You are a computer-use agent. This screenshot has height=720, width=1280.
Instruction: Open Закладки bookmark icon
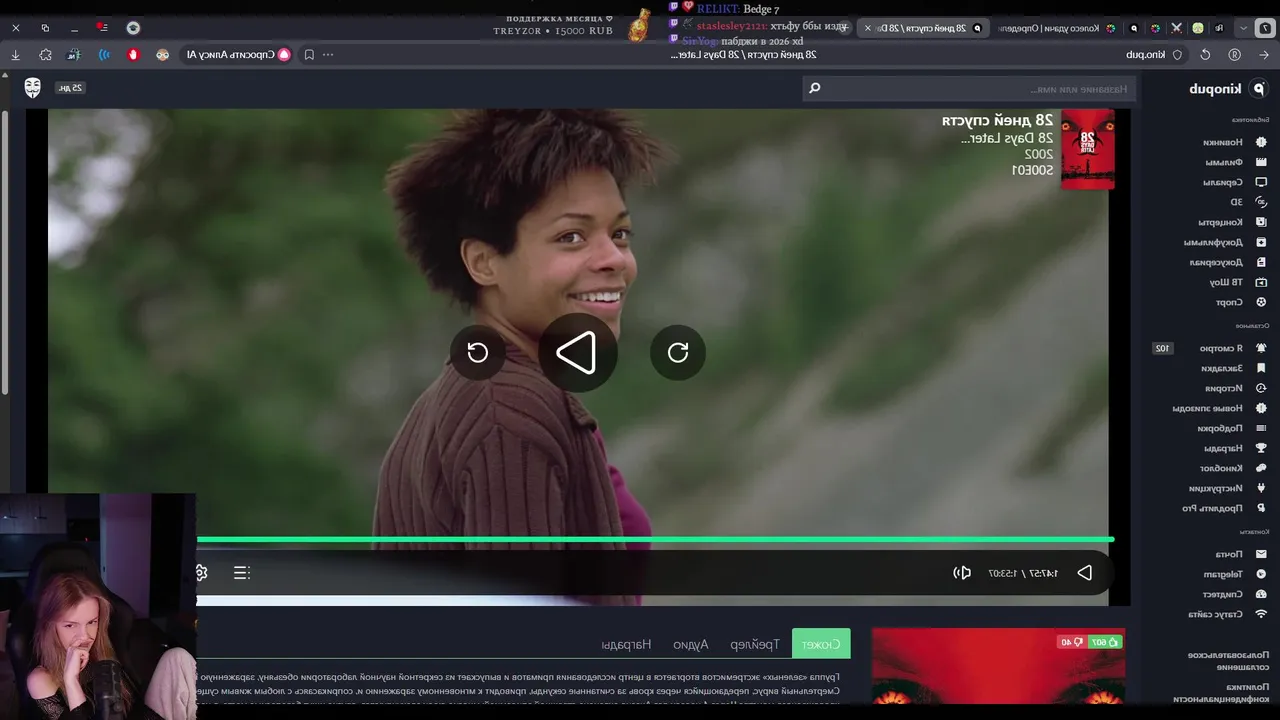point(1261,368)
